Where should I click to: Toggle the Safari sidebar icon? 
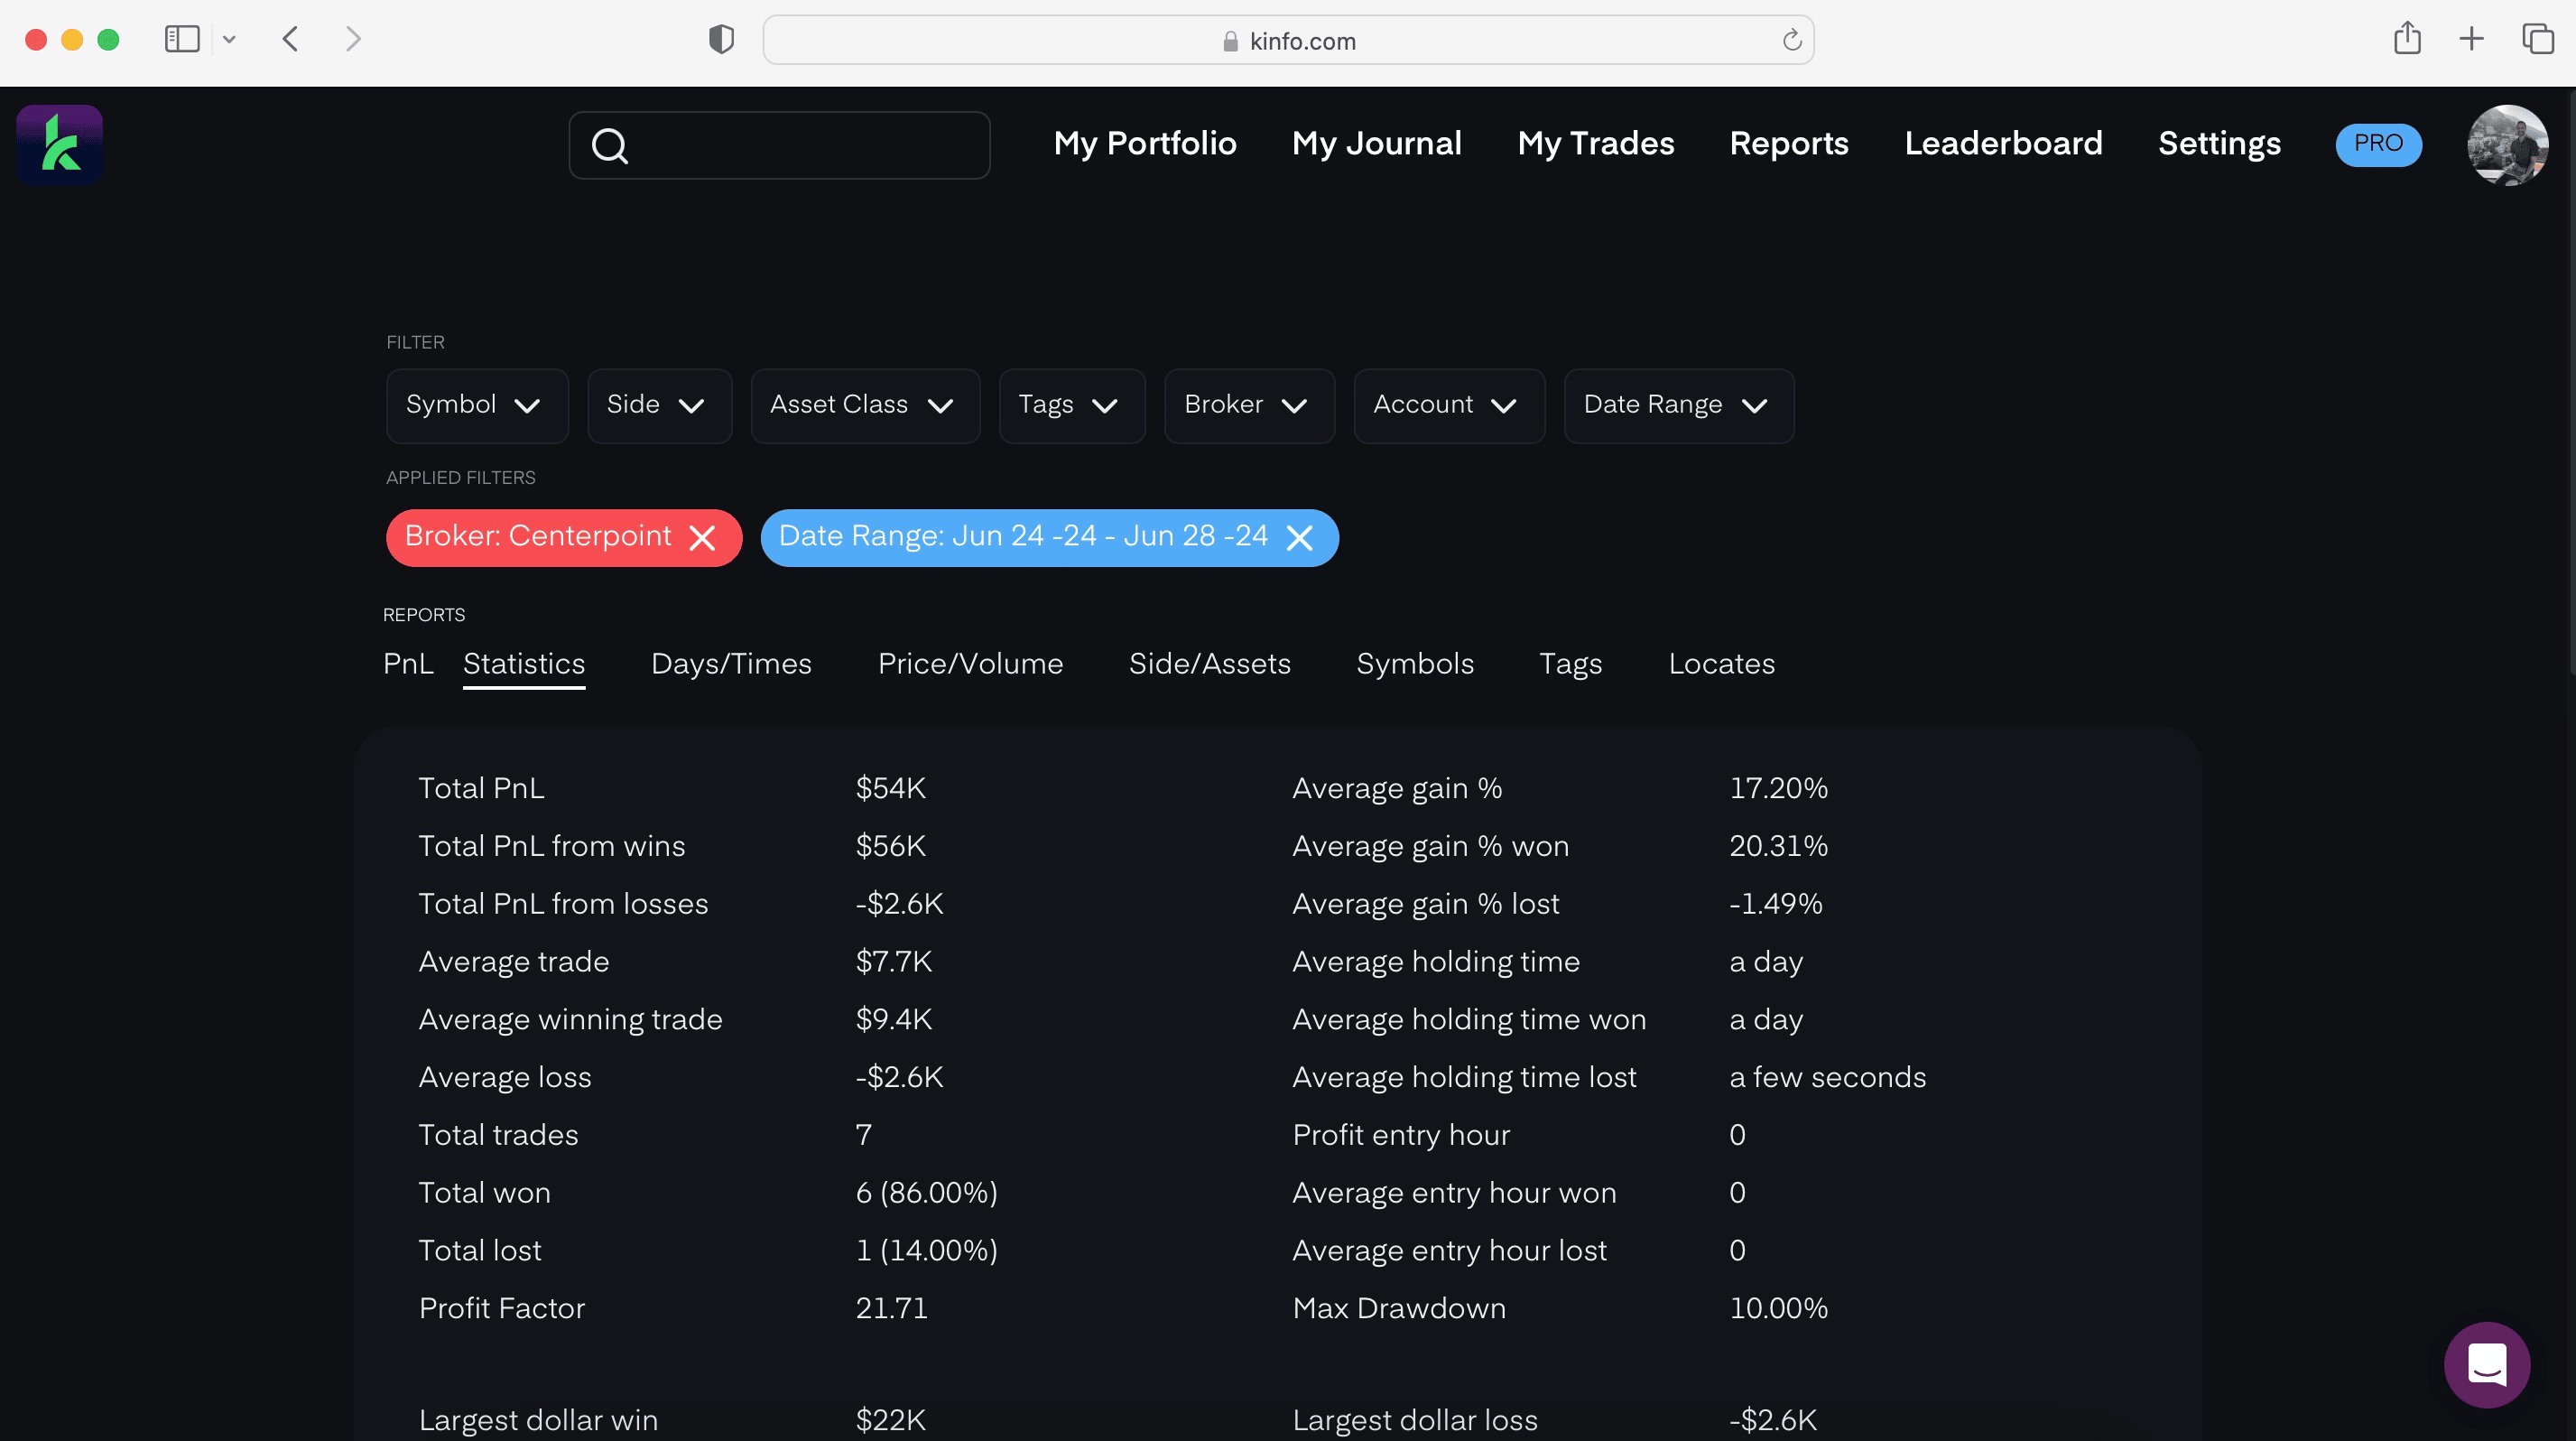point(182,40)
